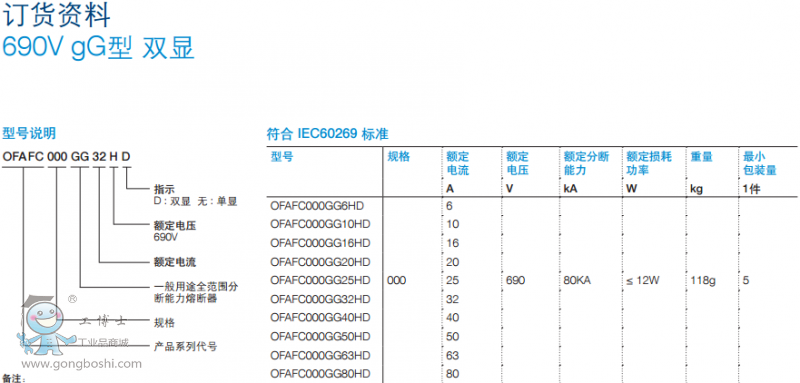Click the 80KA breaking capacity value

(577, 280)
